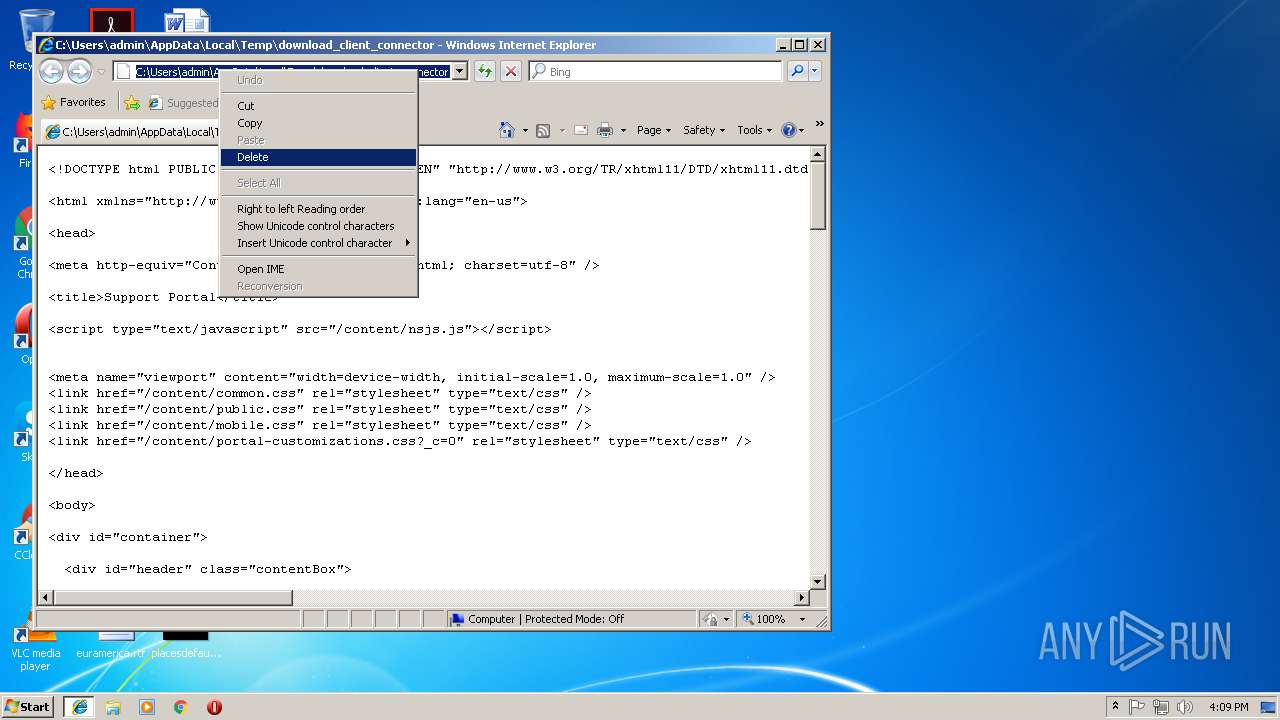
Task: Click the horizontal scrollbar thumb
Action: click(173, 598)
